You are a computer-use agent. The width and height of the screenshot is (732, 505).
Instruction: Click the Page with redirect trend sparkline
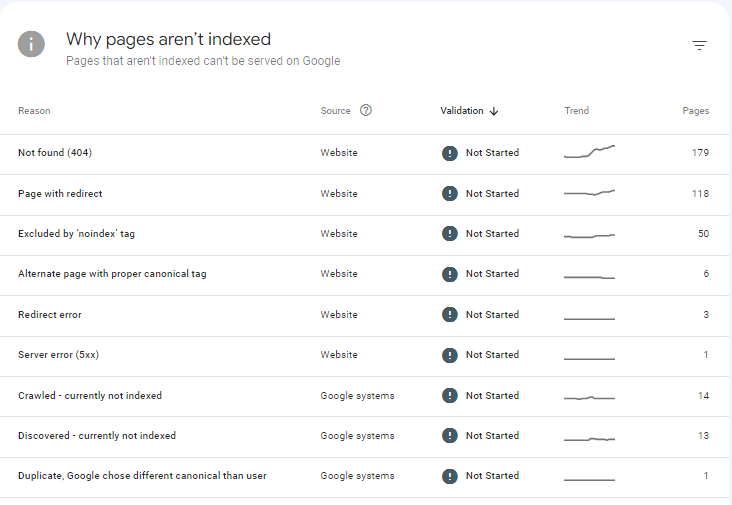point(589,192)
